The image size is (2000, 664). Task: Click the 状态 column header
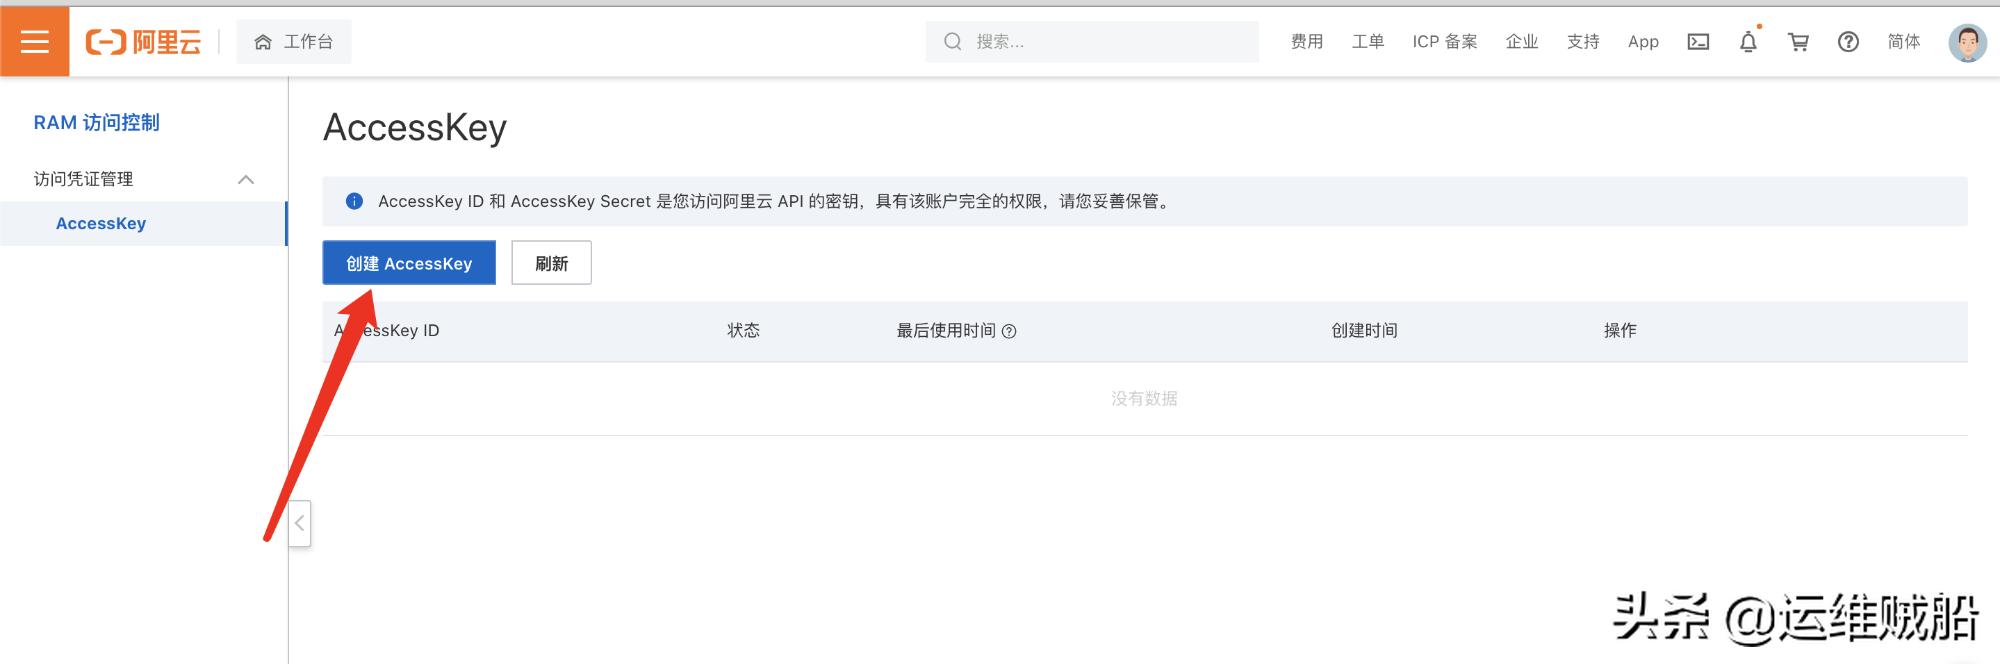click(x=743, y=331)
